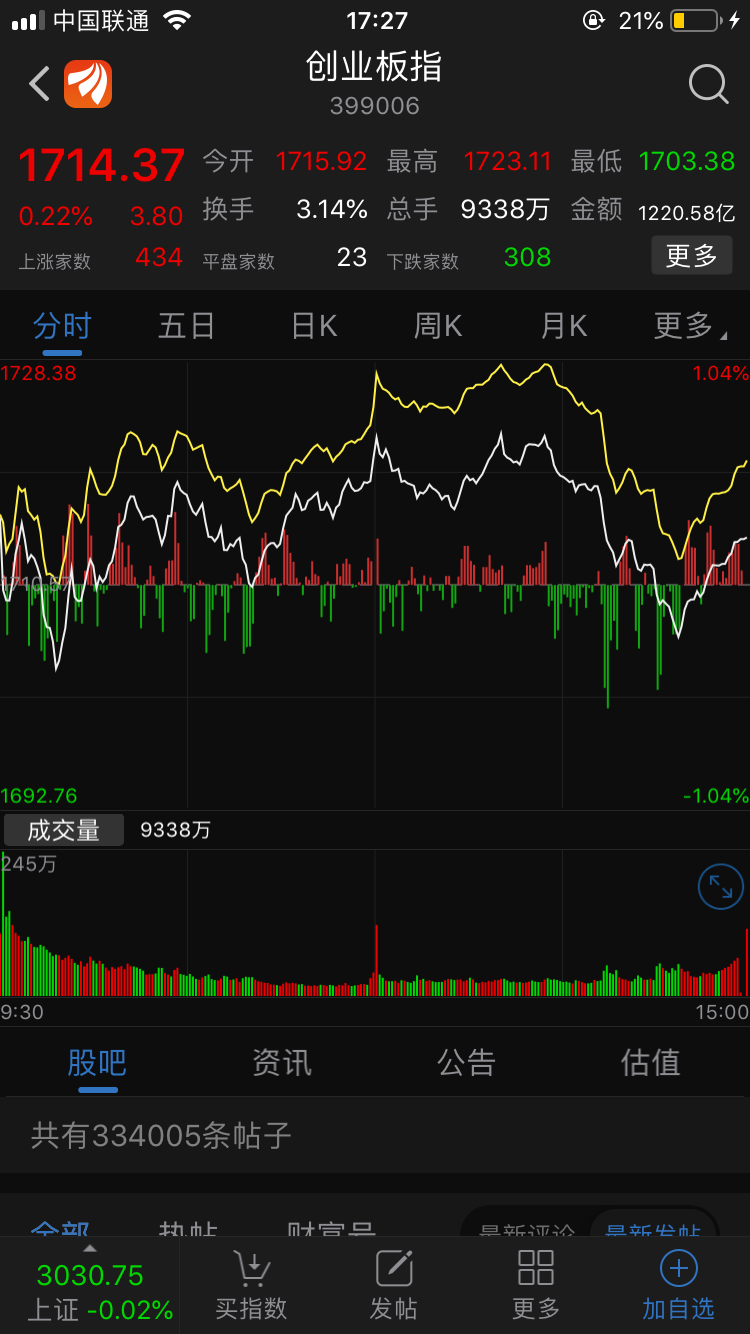Switch to the 日K chart tab
750x1334 pixels.
(x=313, y=326)
